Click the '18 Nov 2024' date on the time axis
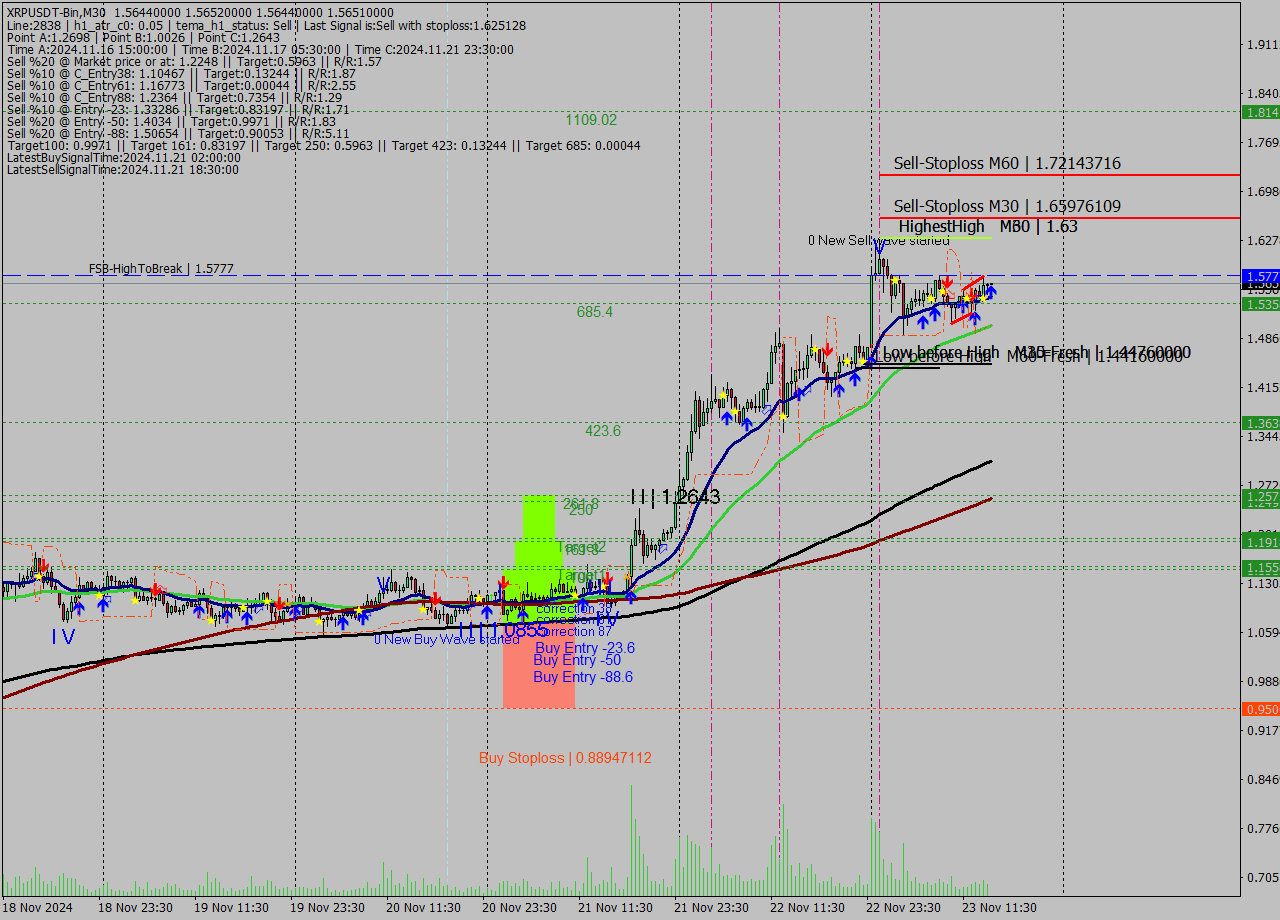The image size is (1280, 920). (x=37, y=908)
